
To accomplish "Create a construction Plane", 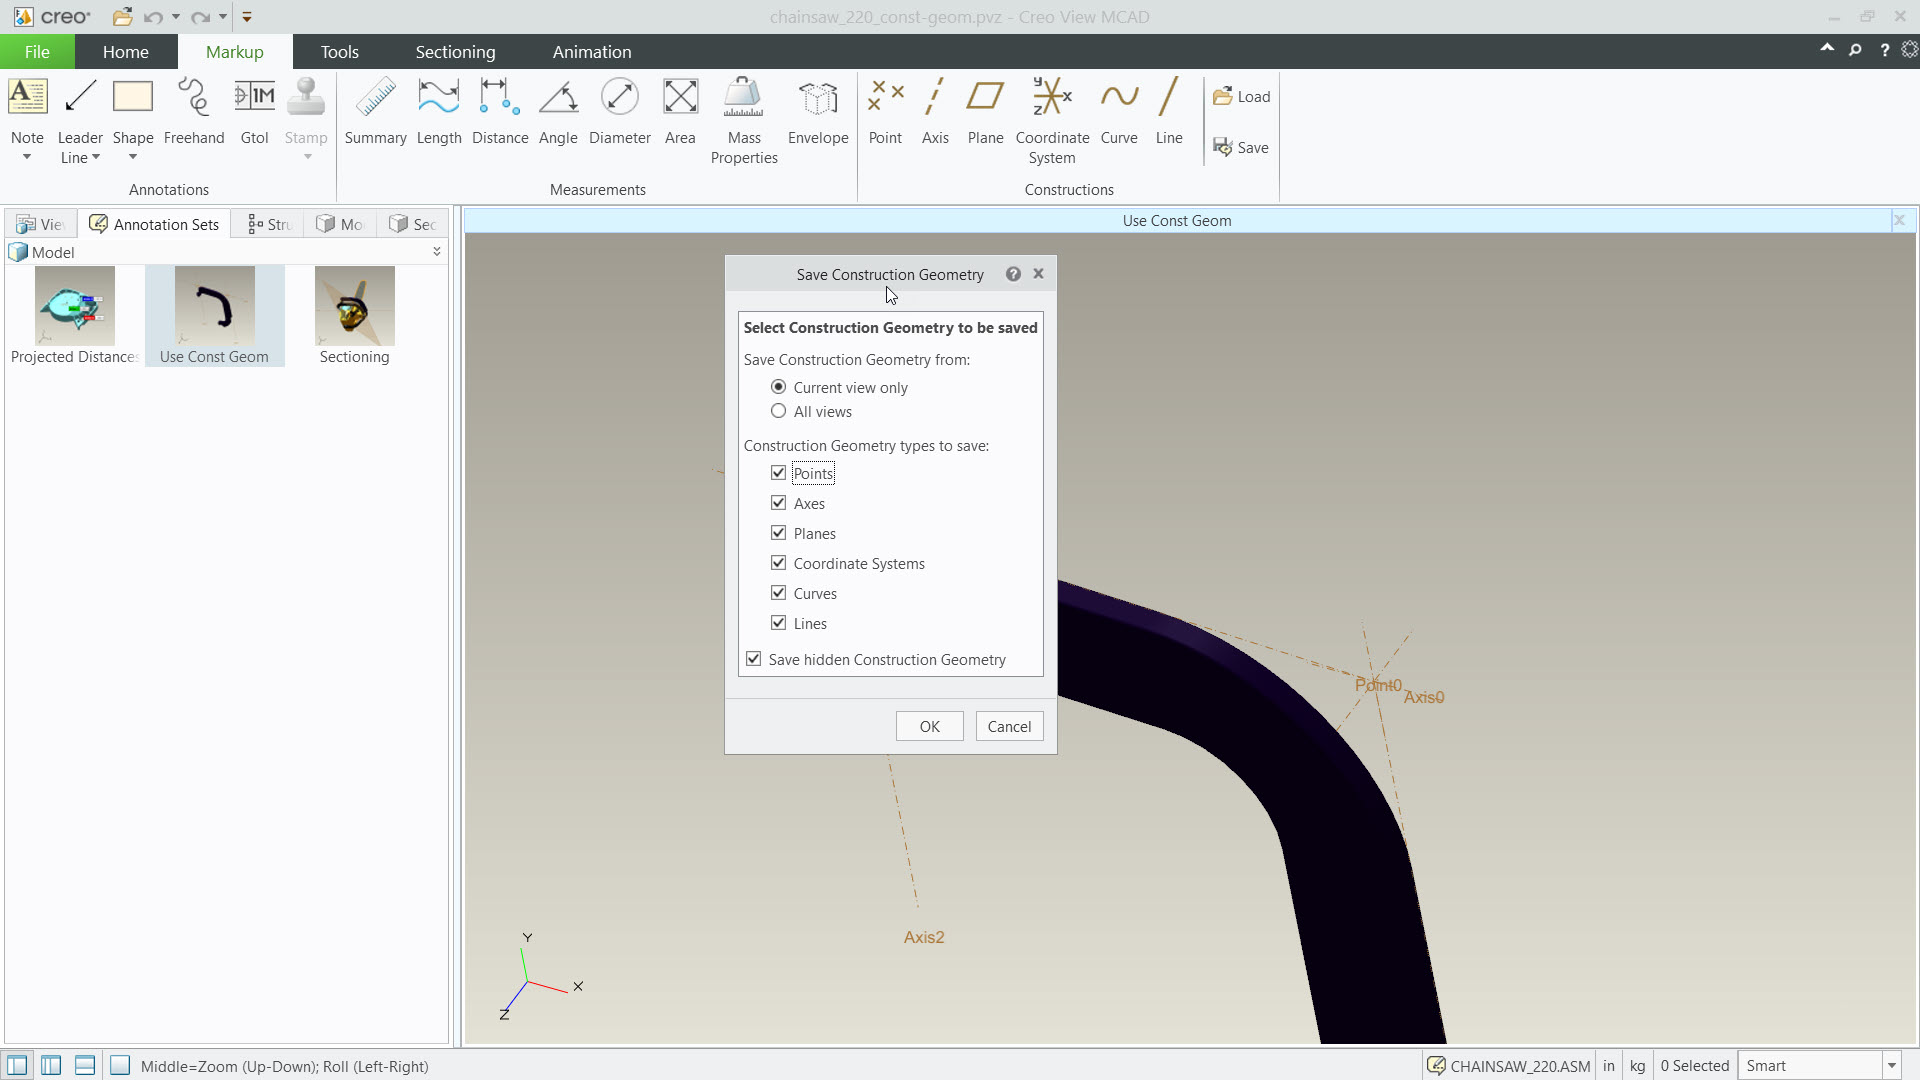I will point(984,115).
